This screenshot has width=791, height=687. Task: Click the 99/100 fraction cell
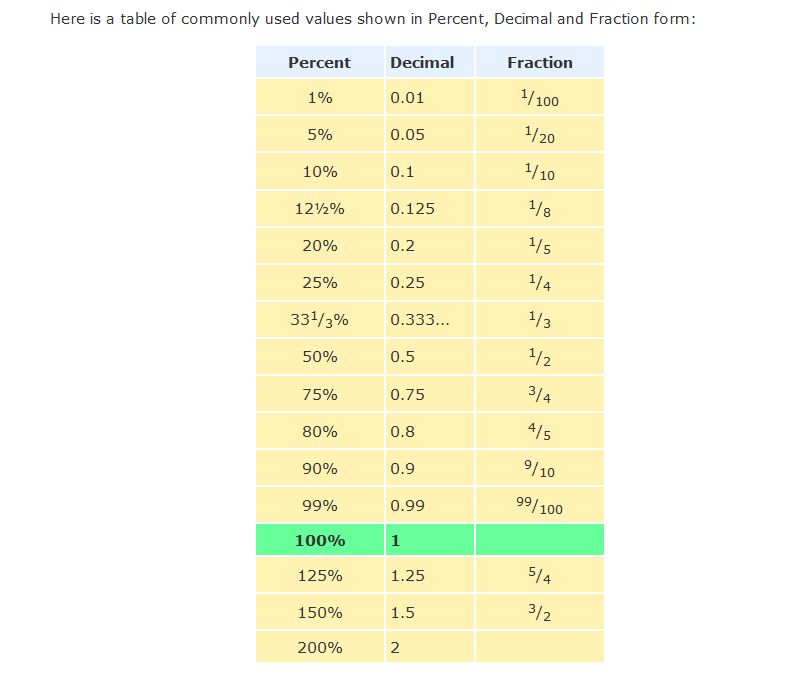pyautogui.click(x=540, y=506)
